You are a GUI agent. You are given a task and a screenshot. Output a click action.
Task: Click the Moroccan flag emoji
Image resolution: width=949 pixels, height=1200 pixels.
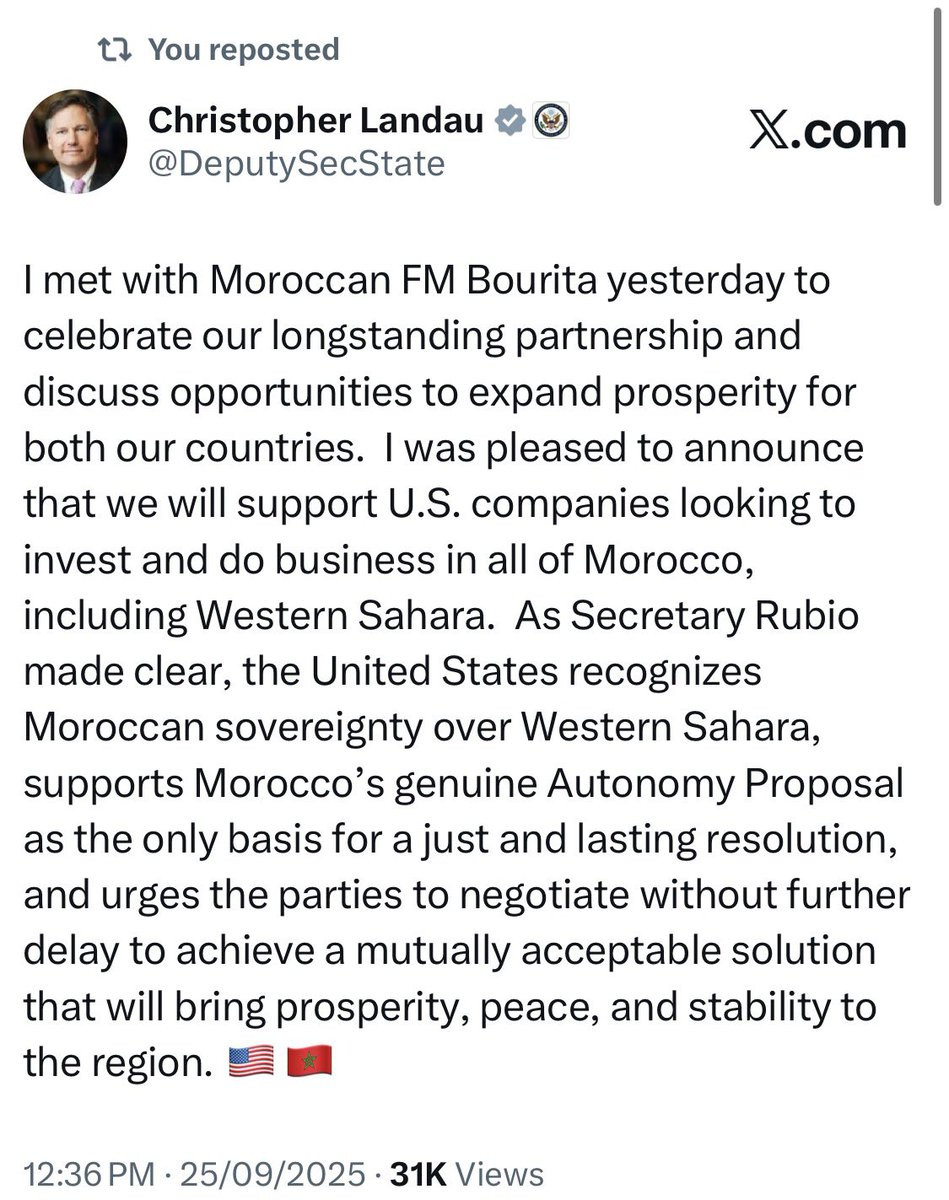(x=310, y=1060)
